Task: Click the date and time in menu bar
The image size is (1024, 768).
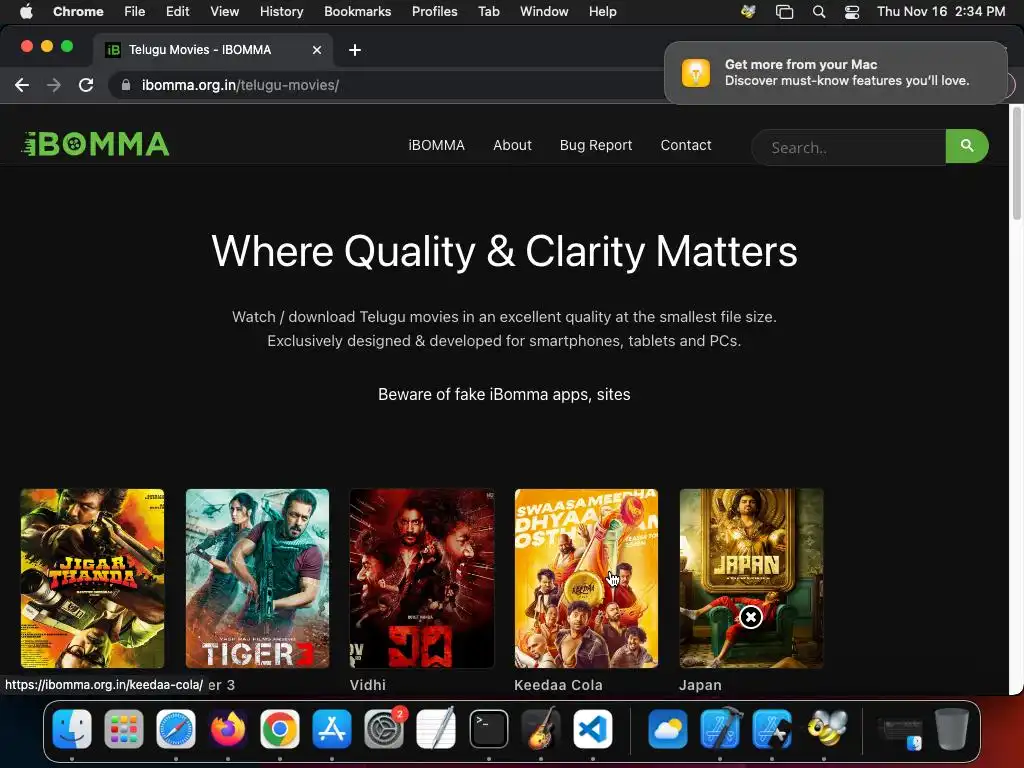Action: (940, 11)
